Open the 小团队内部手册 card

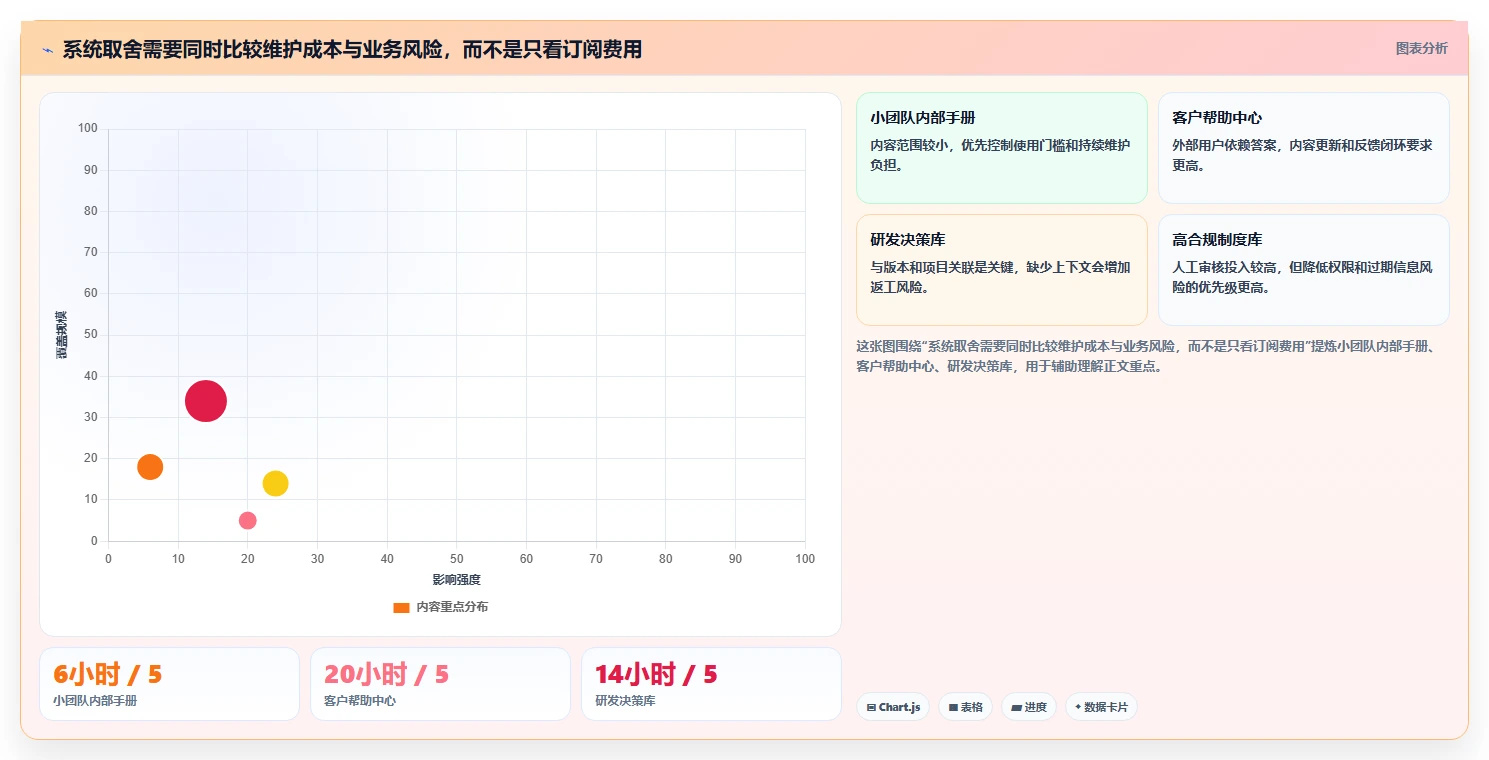click(x=1001, y=148)
